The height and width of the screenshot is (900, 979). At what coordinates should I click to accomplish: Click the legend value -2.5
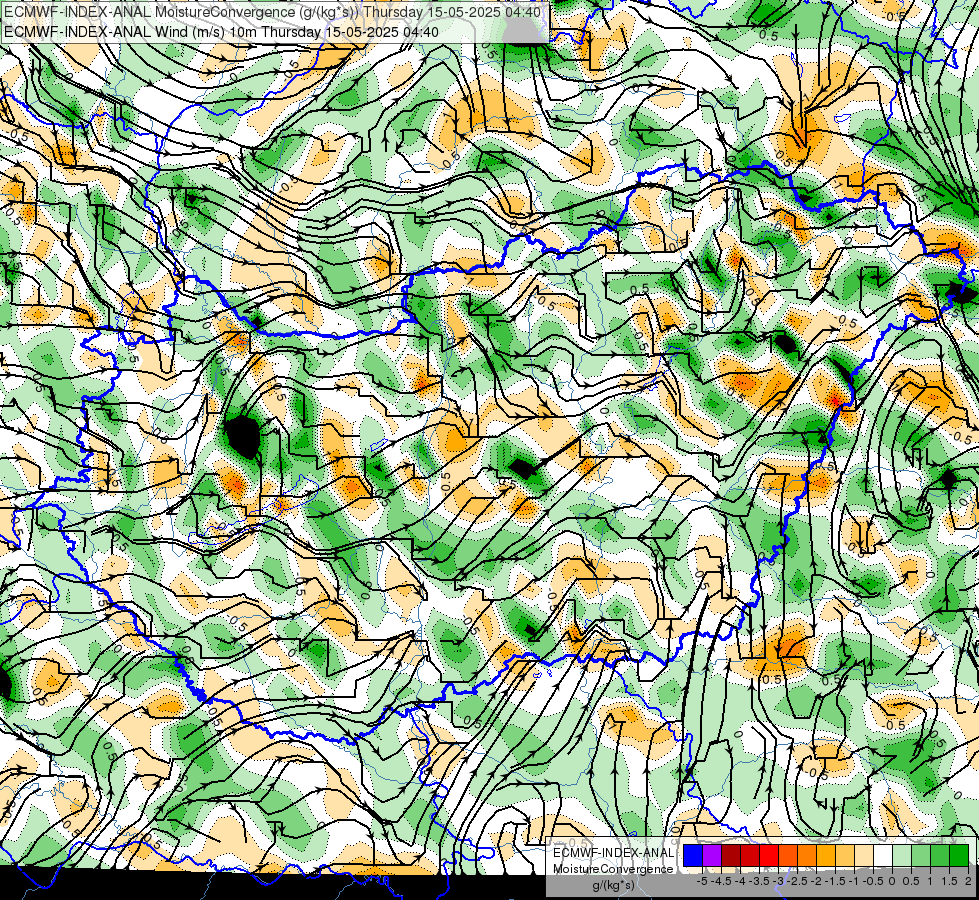tap(799, 881)
